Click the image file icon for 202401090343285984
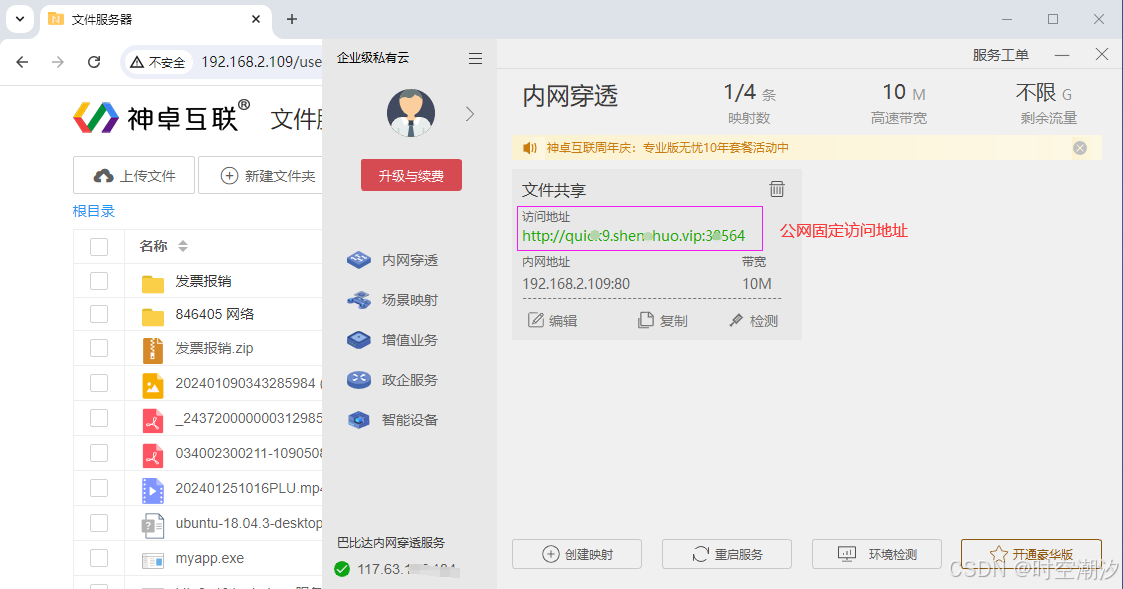Screen dimensions: 1123x589 [153, 386]
